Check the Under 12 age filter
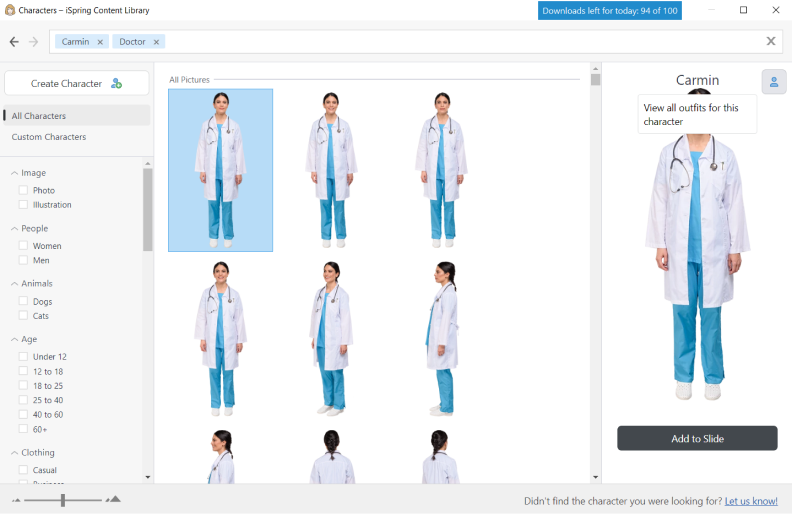Image resolution: width=792 pixels, height=514 pixels. (x=23, y=356)
